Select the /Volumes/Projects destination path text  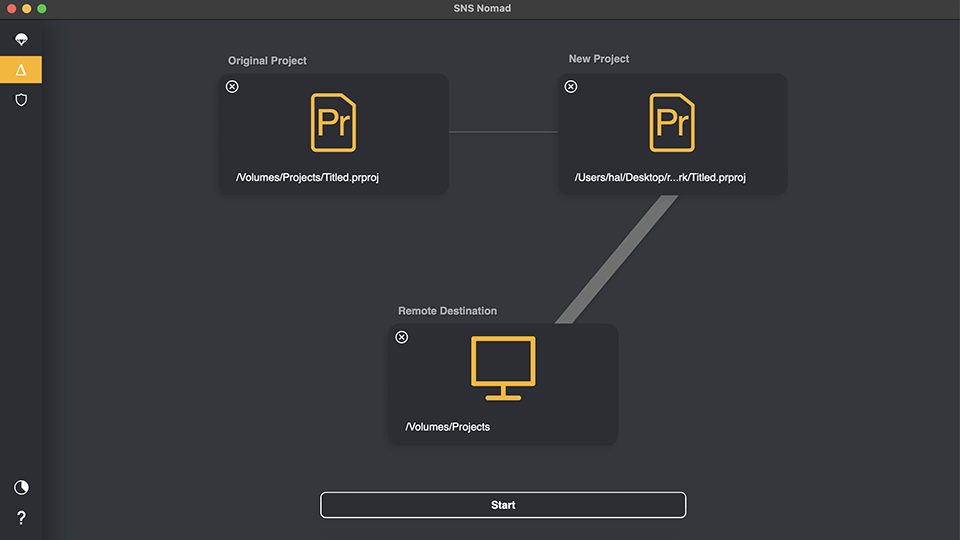click(448, 427)
